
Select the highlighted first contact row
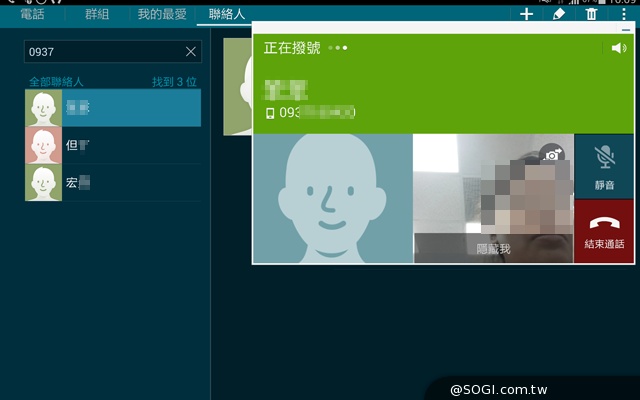click(x=113, y=108)
